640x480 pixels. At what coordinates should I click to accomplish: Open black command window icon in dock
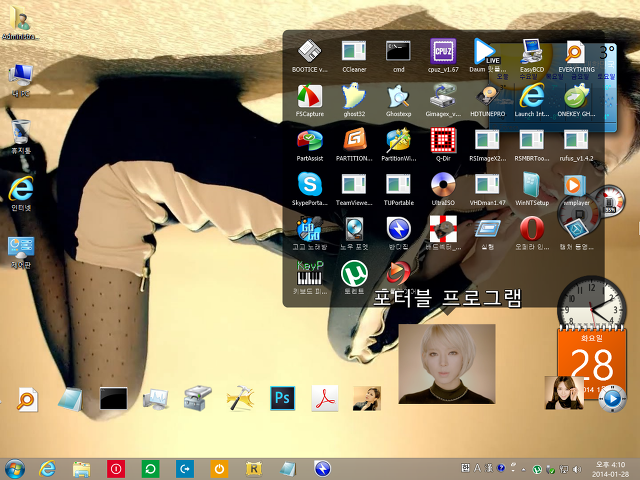click(113, 398)
